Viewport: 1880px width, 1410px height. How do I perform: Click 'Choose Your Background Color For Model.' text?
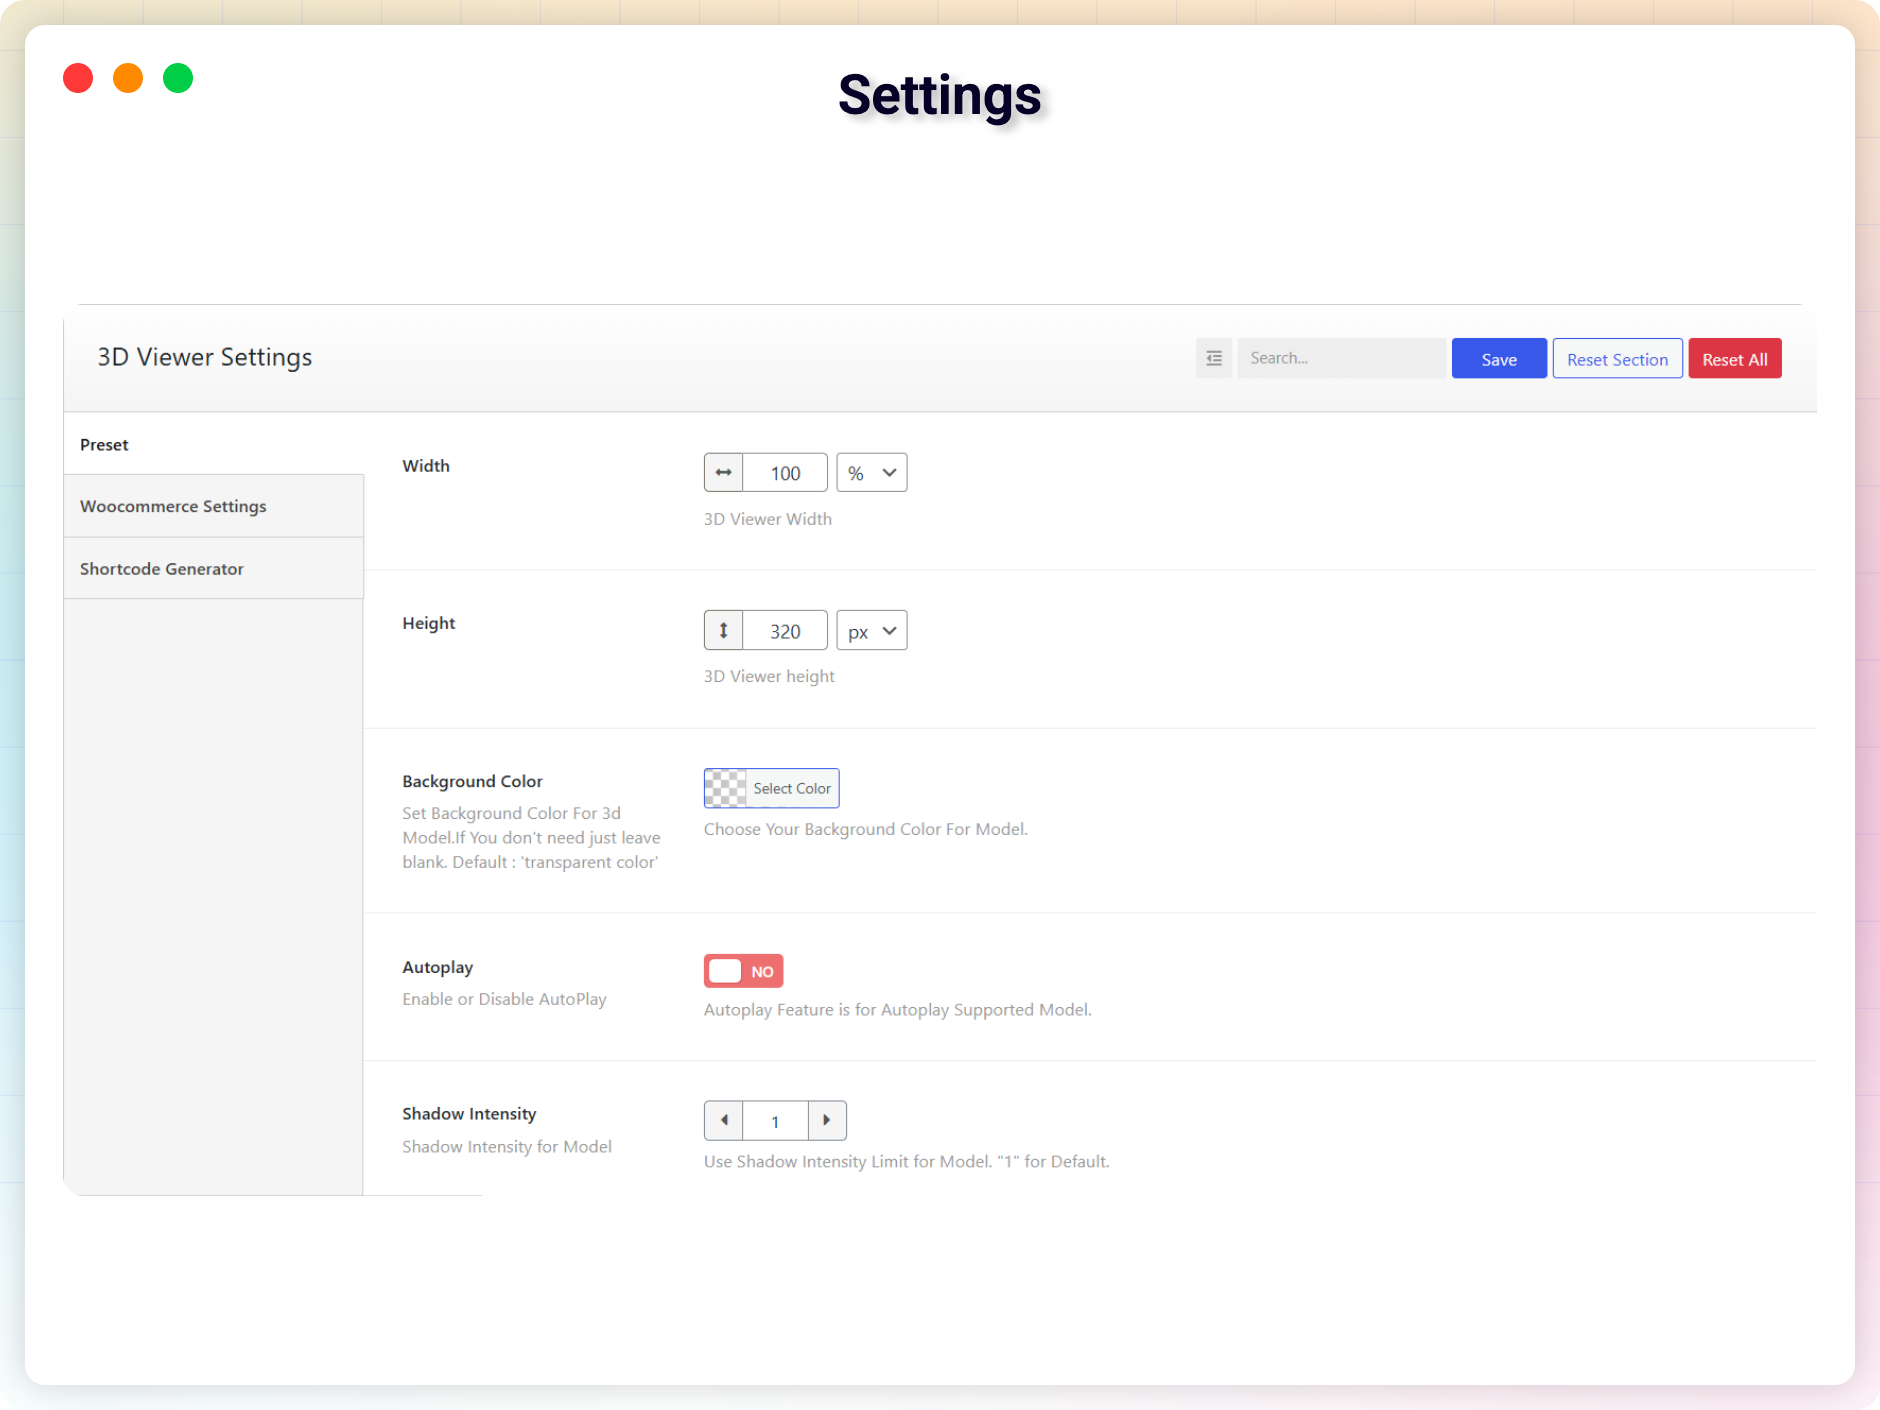point(866,829)
